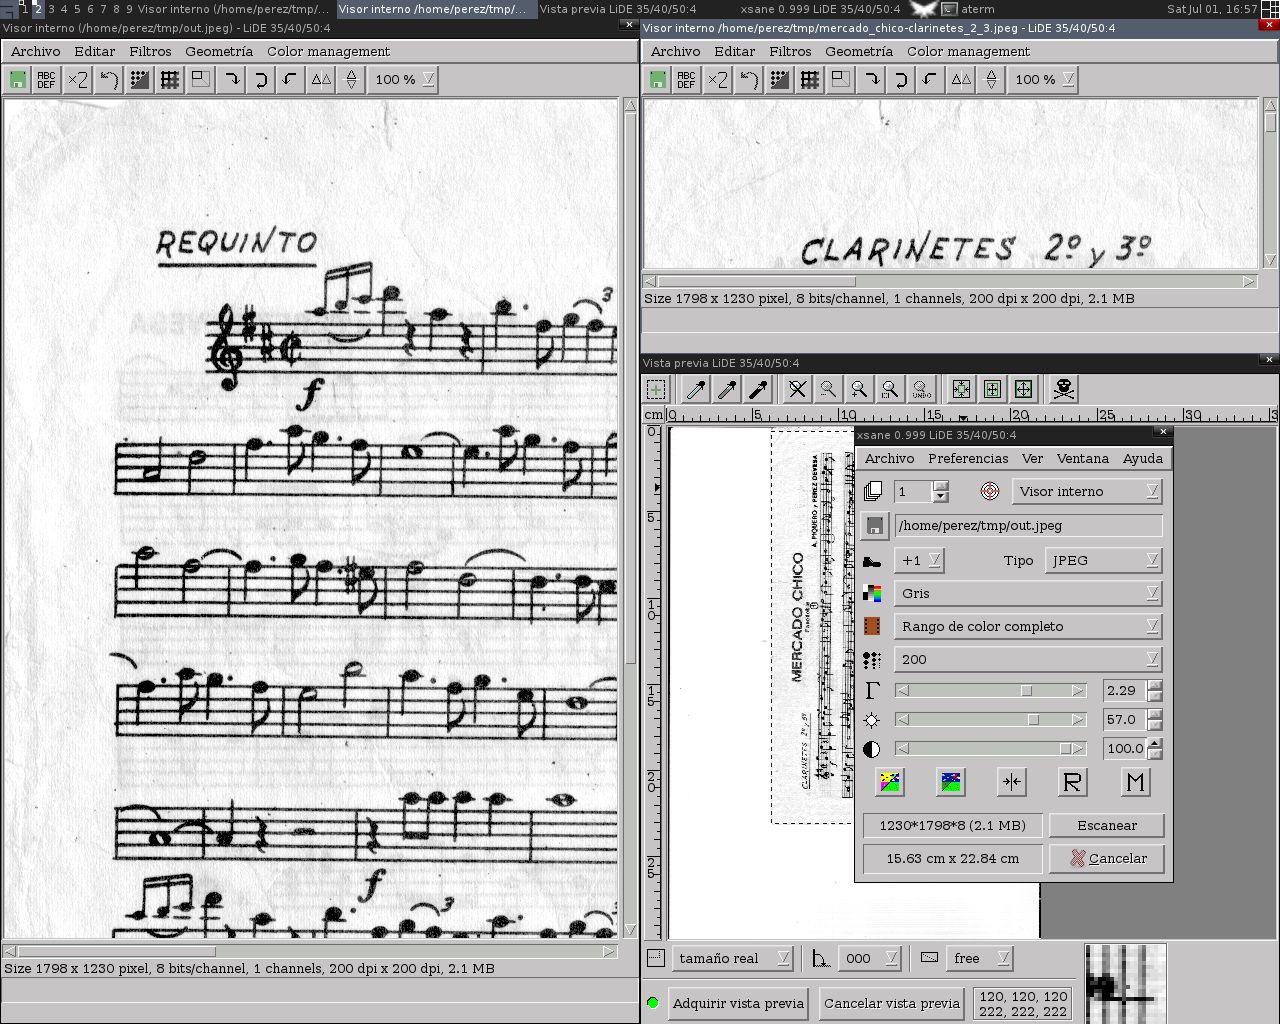
Task: Apply despeckle filter in the right viewer
Action: (780, 80)
